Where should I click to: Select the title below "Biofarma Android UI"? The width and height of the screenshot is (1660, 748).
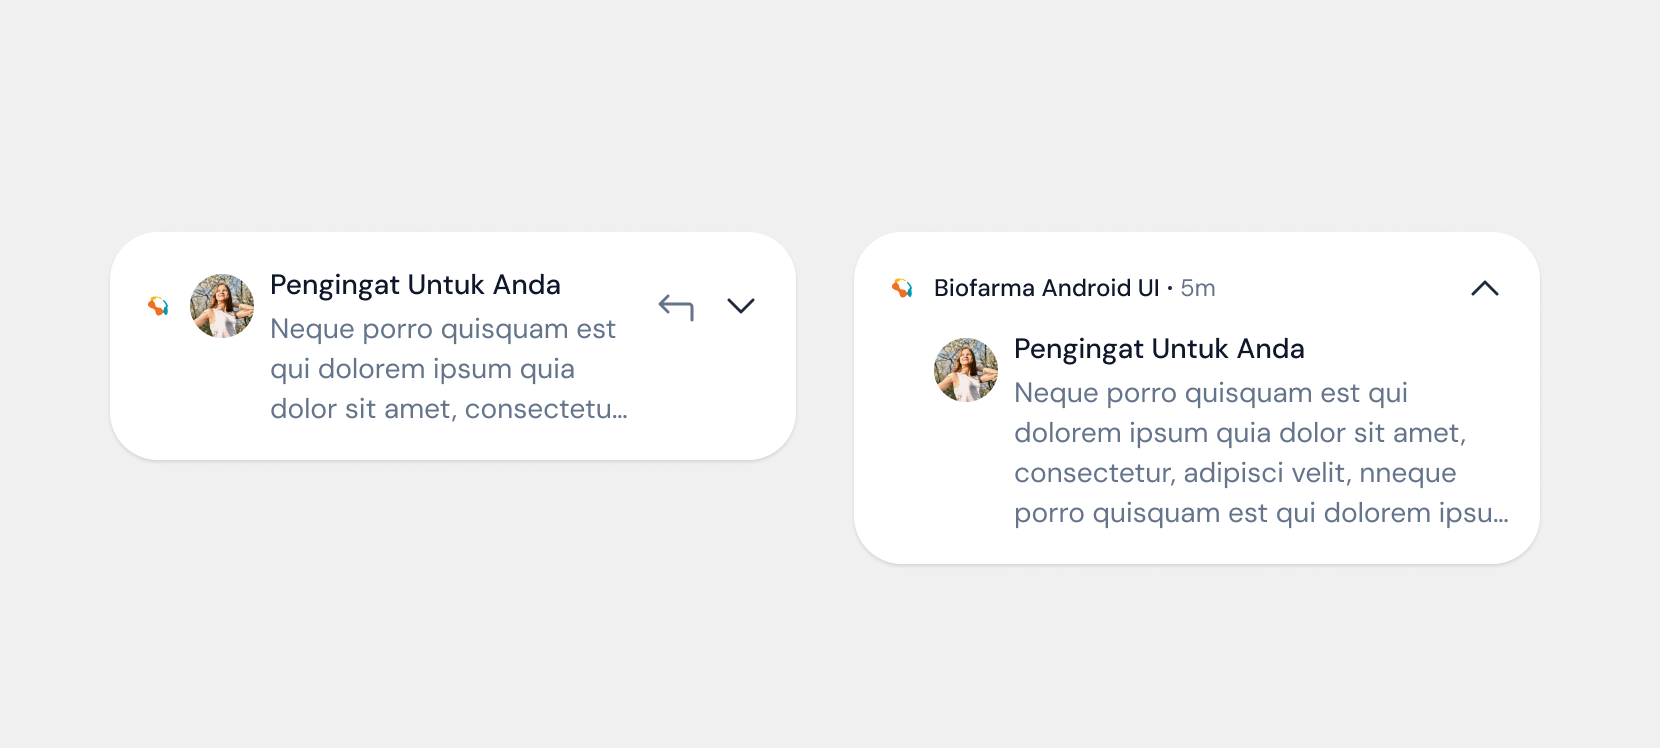pos(1159,349)
